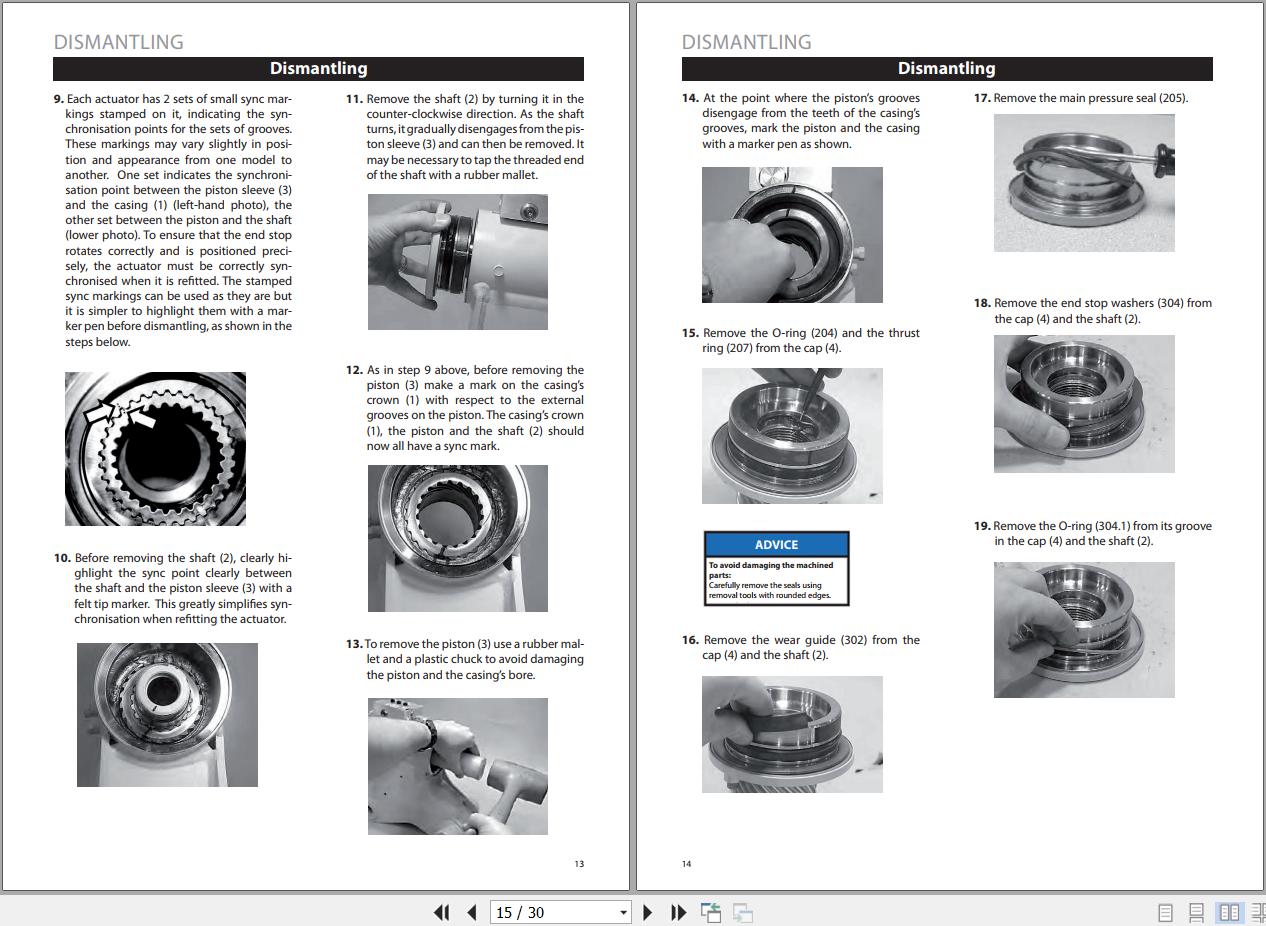Jump to the last page
The image size is (1266, 926).
point(678,912)
